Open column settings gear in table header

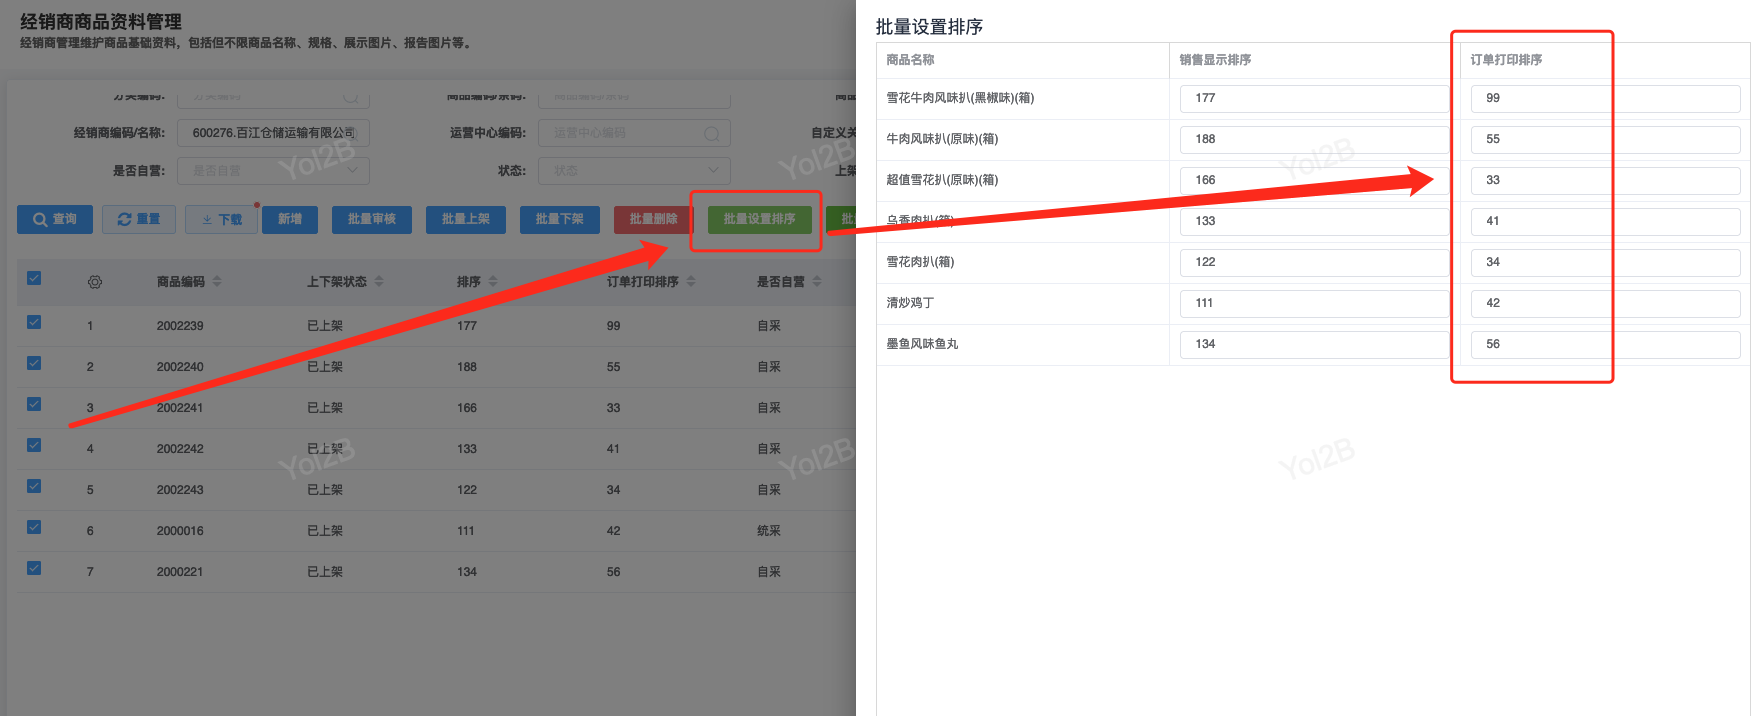(x=95, y=282)
